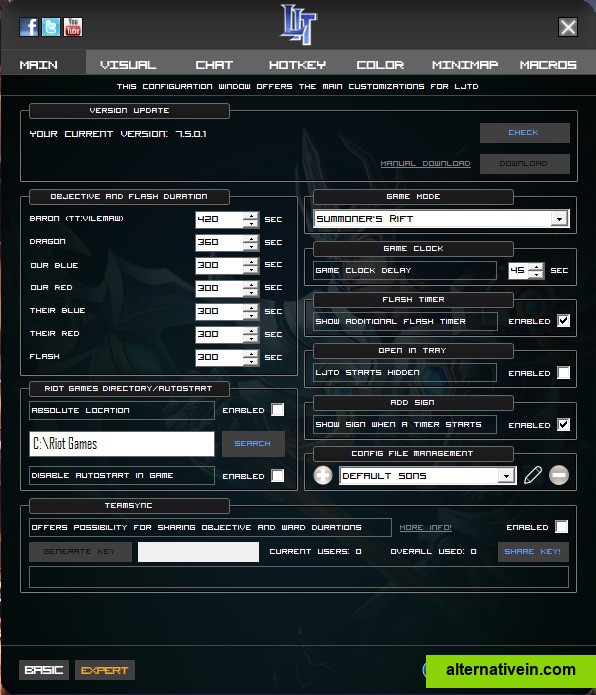This screenshot has width=596, height=695.
Task: Open the Twitter page icon
Action: 51,27
